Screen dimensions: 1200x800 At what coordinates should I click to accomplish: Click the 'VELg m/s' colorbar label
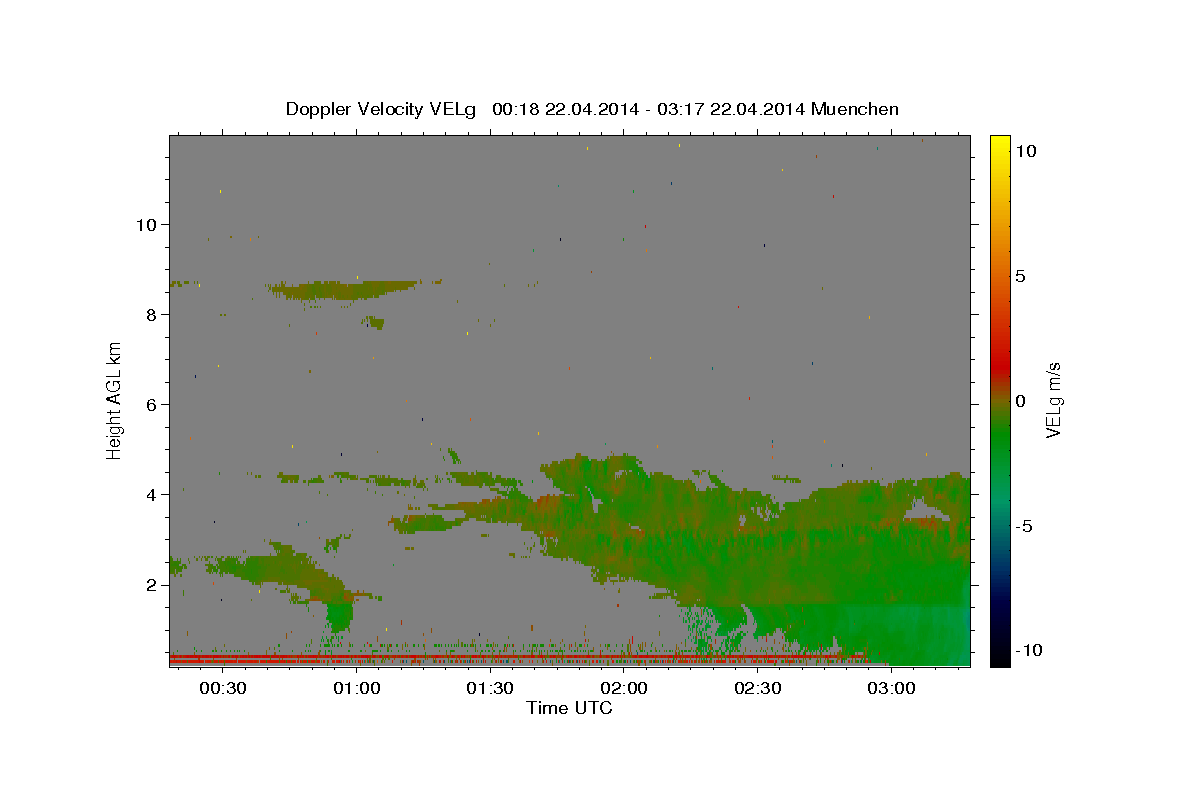pyautogui.click(x=1053, y=400)
